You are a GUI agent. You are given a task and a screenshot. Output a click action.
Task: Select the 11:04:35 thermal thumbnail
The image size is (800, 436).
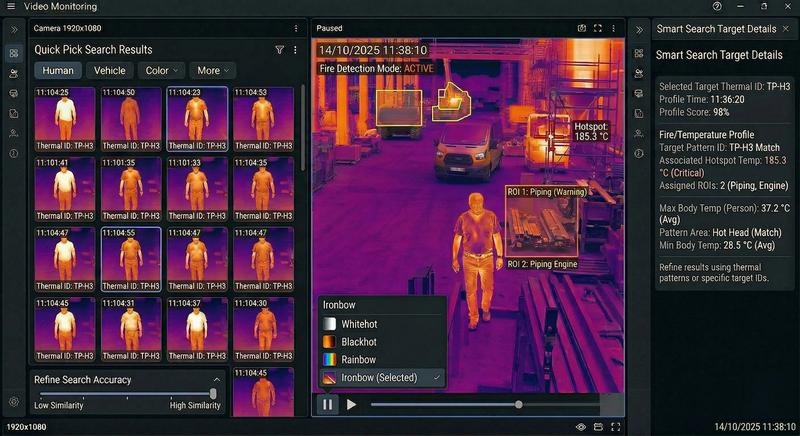point(264,189)
